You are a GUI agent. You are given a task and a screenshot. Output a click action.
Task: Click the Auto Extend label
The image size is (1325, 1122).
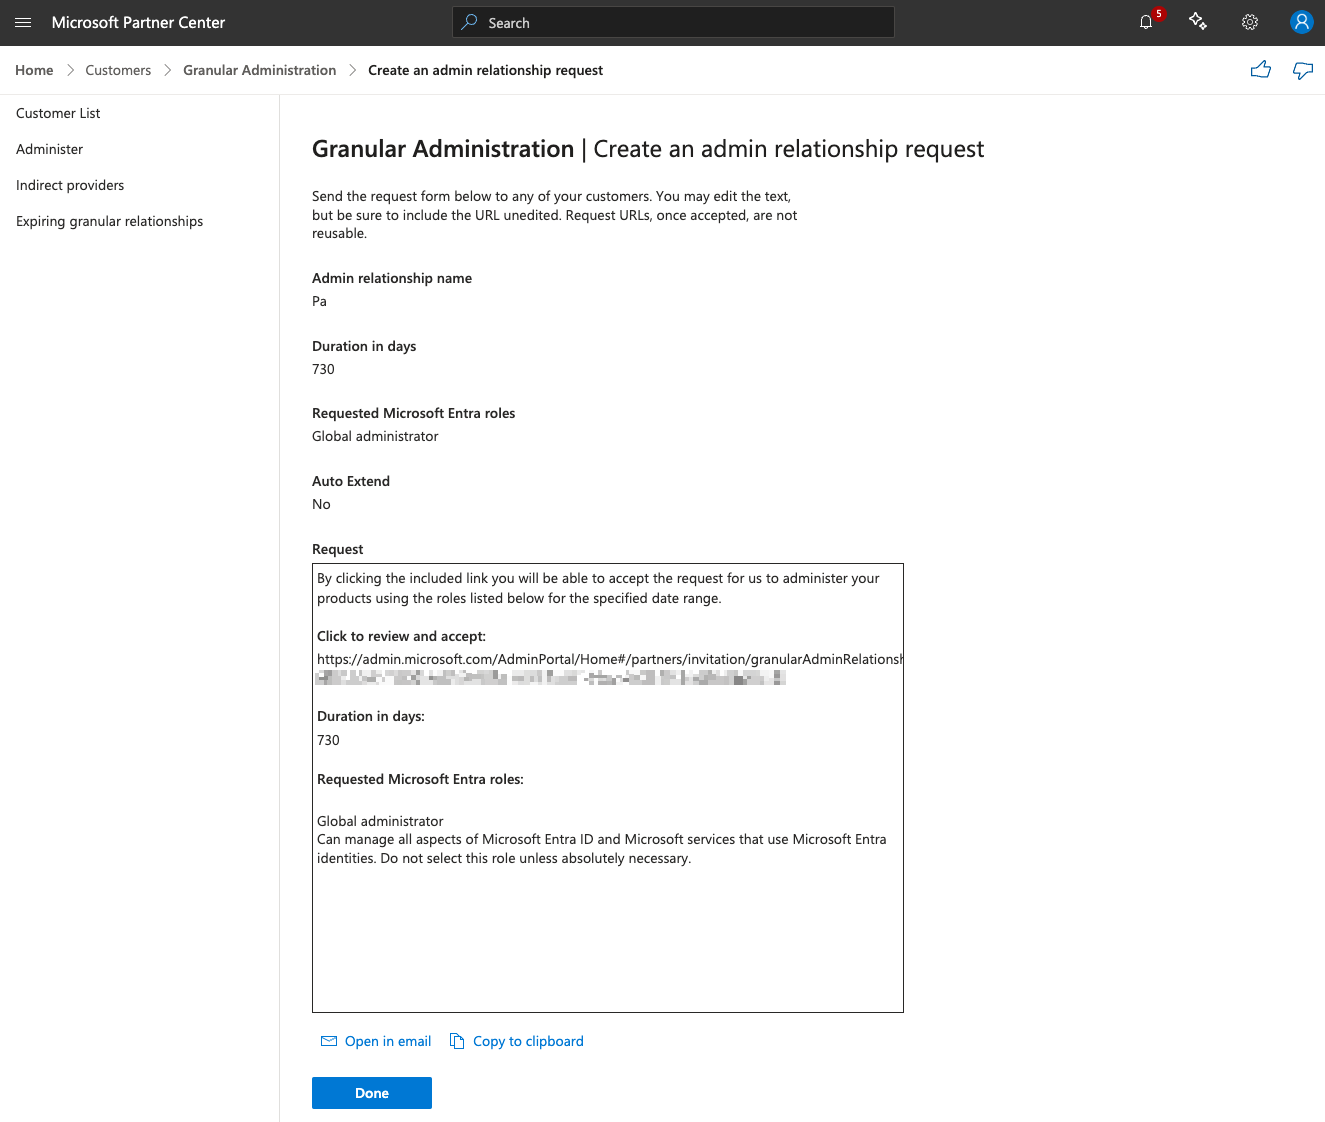(351, 481)
